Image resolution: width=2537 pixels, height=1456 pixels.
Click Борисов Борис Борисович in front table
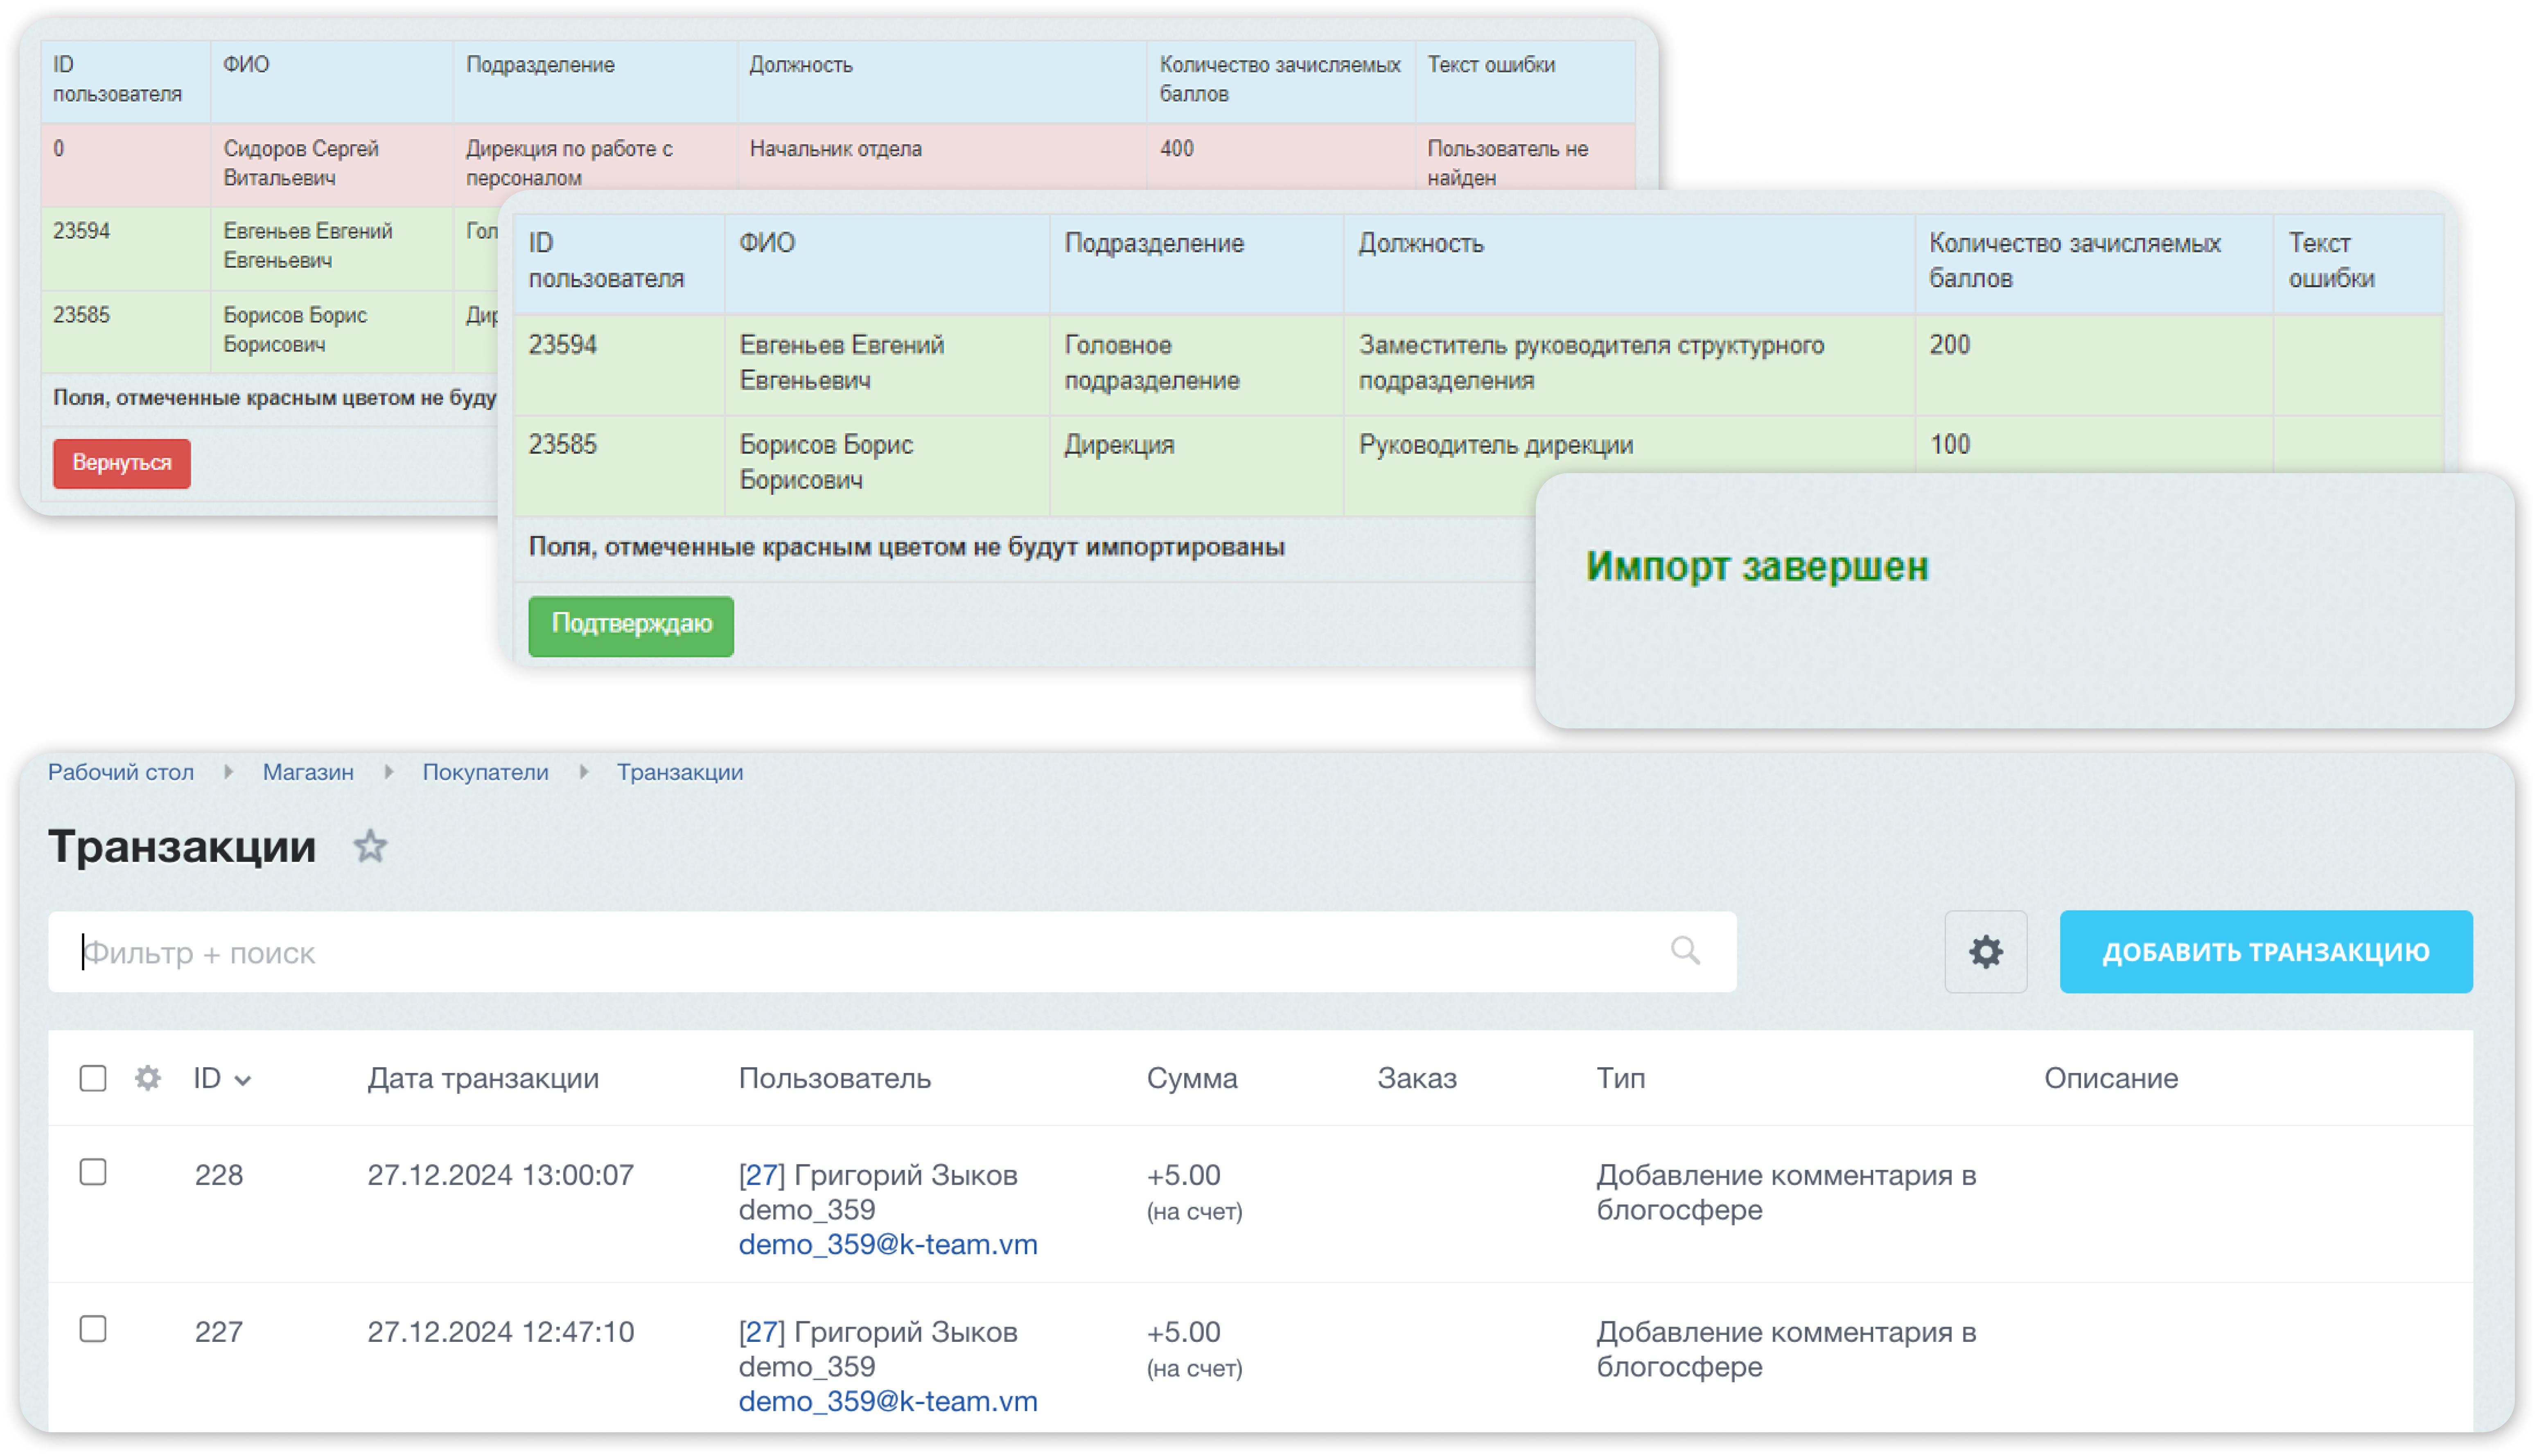pyautogui.click(x=826, y=463)
